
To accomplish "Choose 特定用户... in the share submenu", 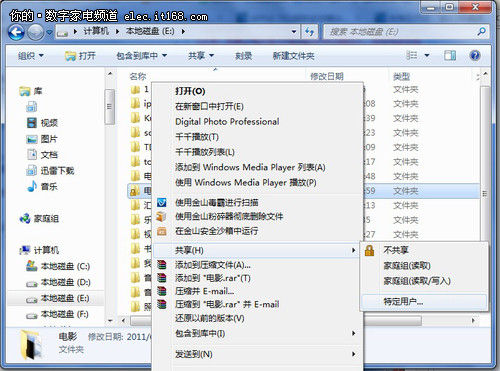I will 424,302.
